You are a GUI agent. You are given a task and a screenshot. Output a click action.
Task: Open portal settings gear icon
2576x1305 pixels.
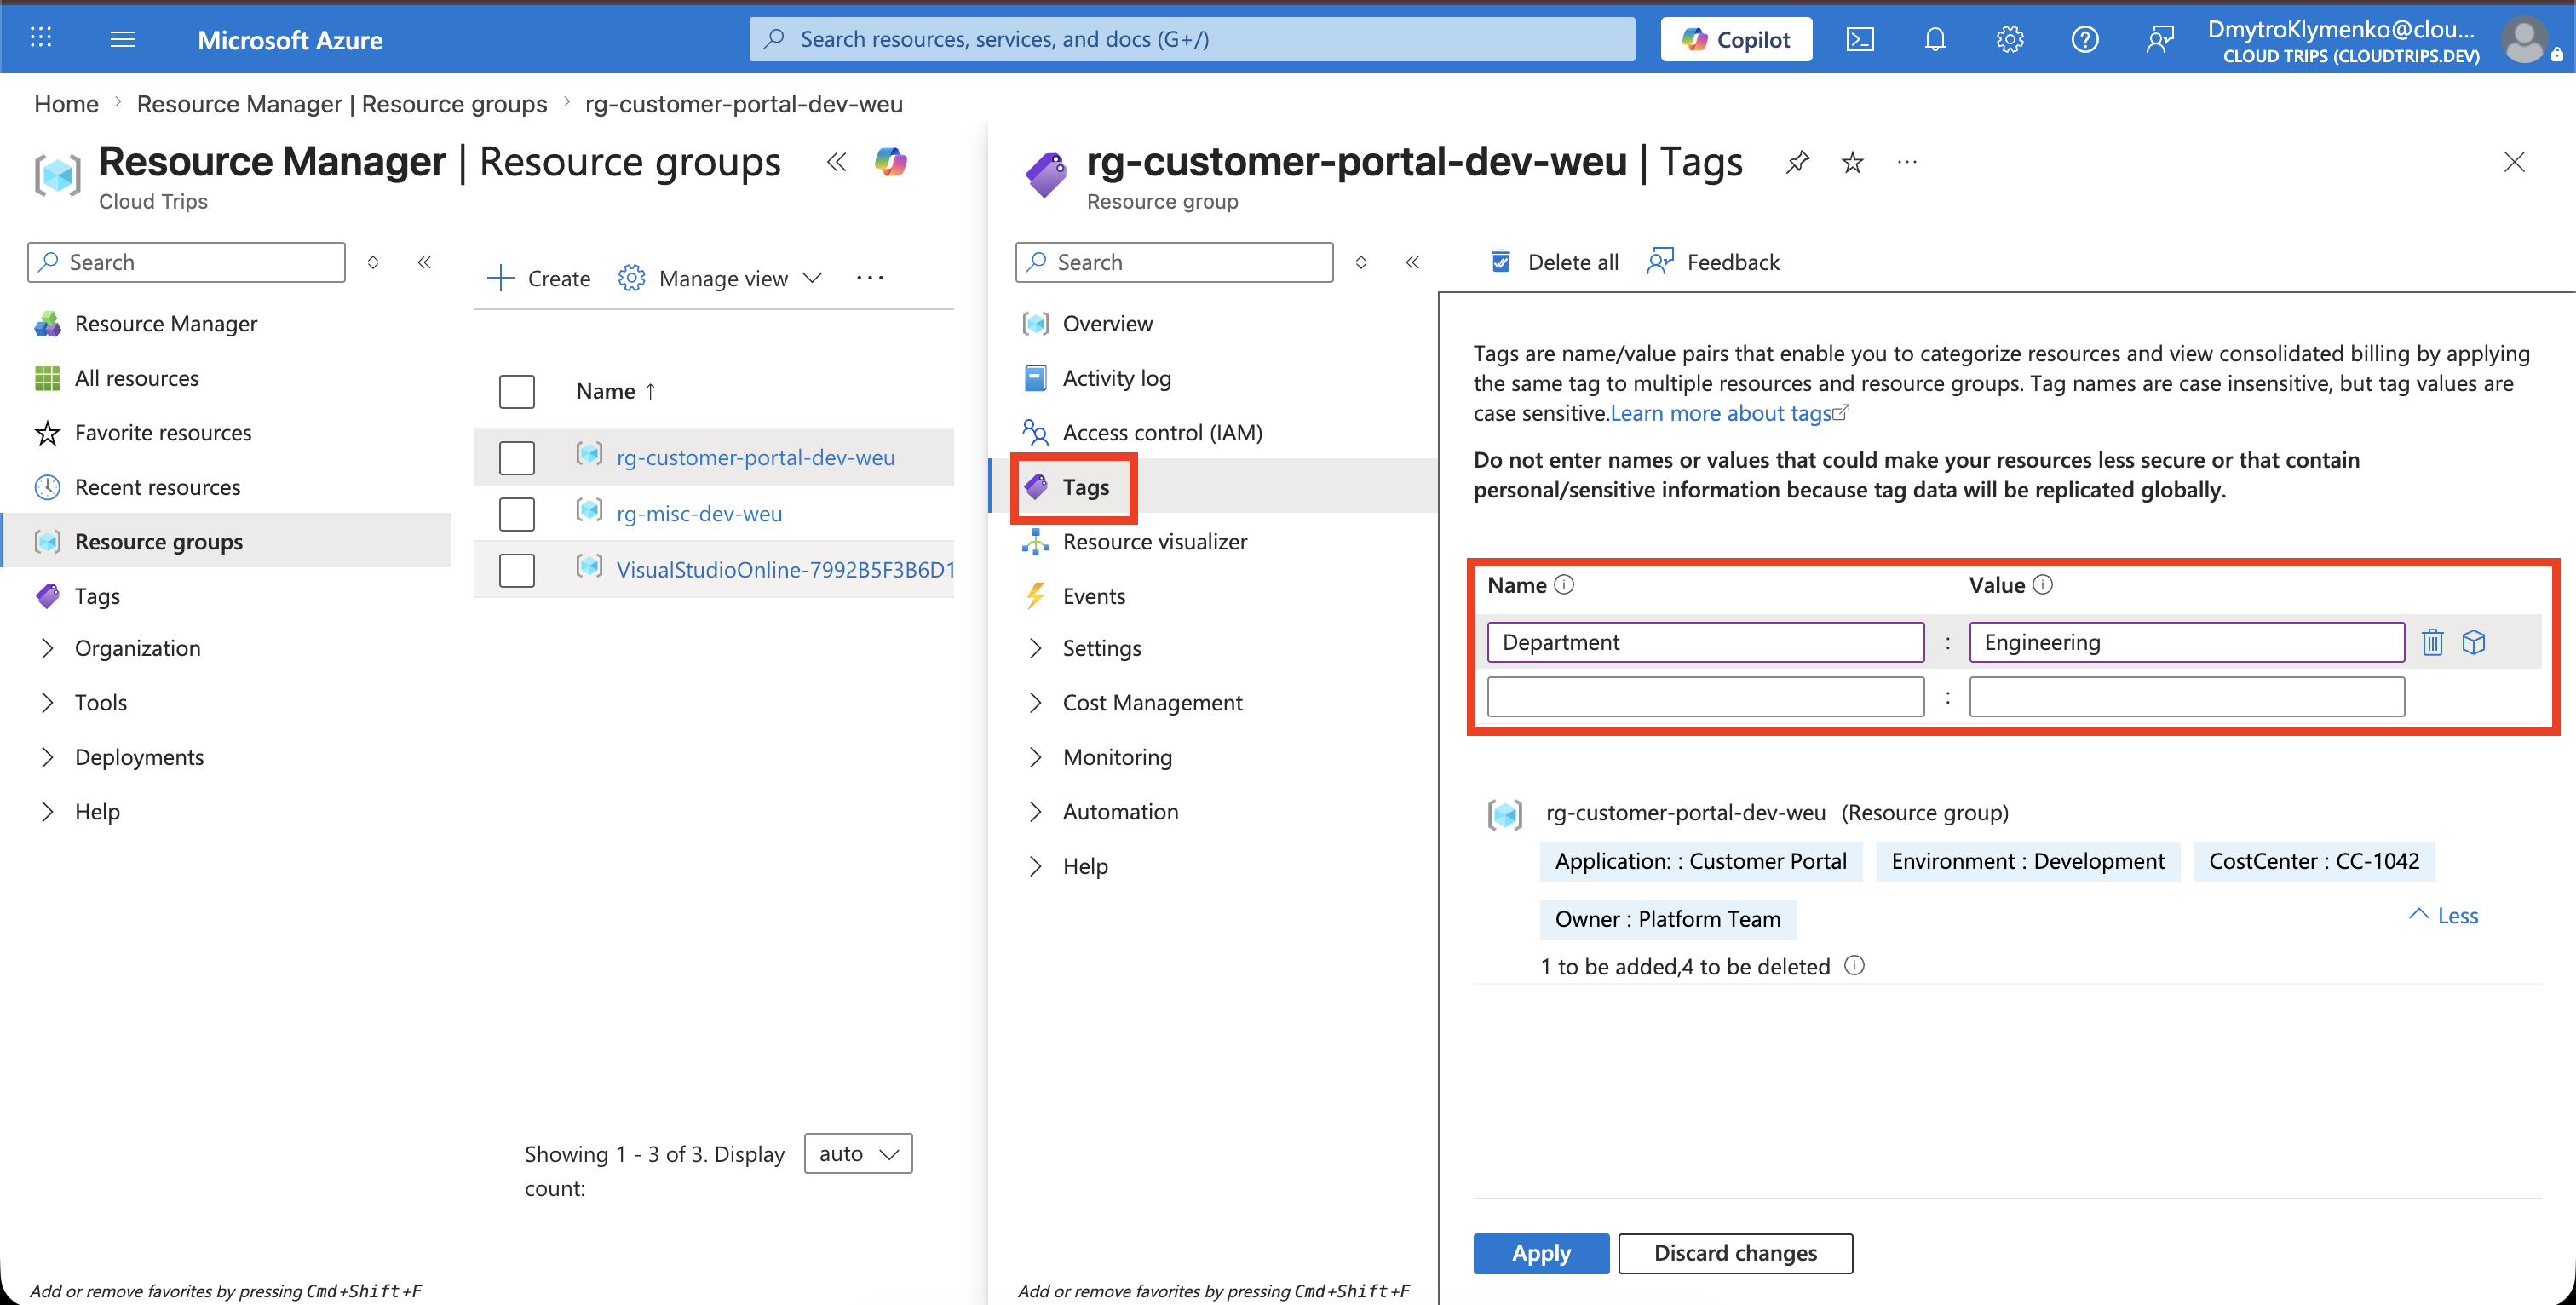point(2010,39)
